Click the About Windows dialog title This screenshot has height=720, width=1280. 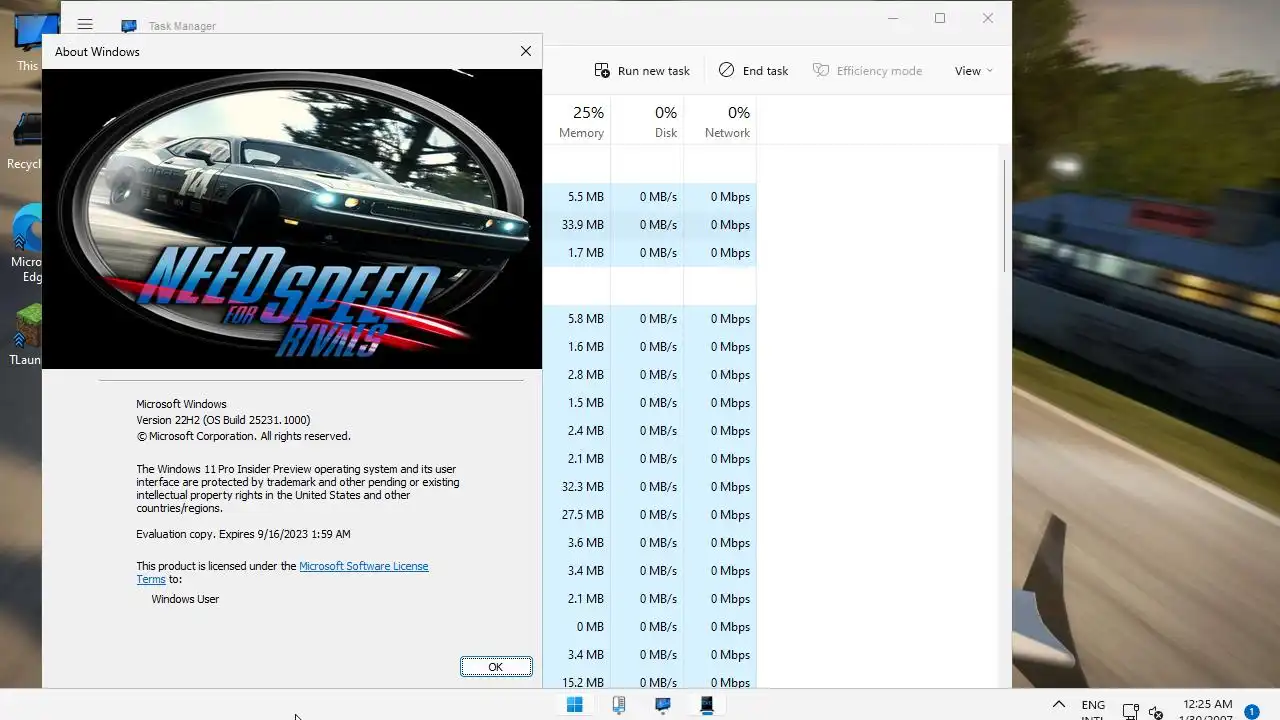[x=97, y=52]
